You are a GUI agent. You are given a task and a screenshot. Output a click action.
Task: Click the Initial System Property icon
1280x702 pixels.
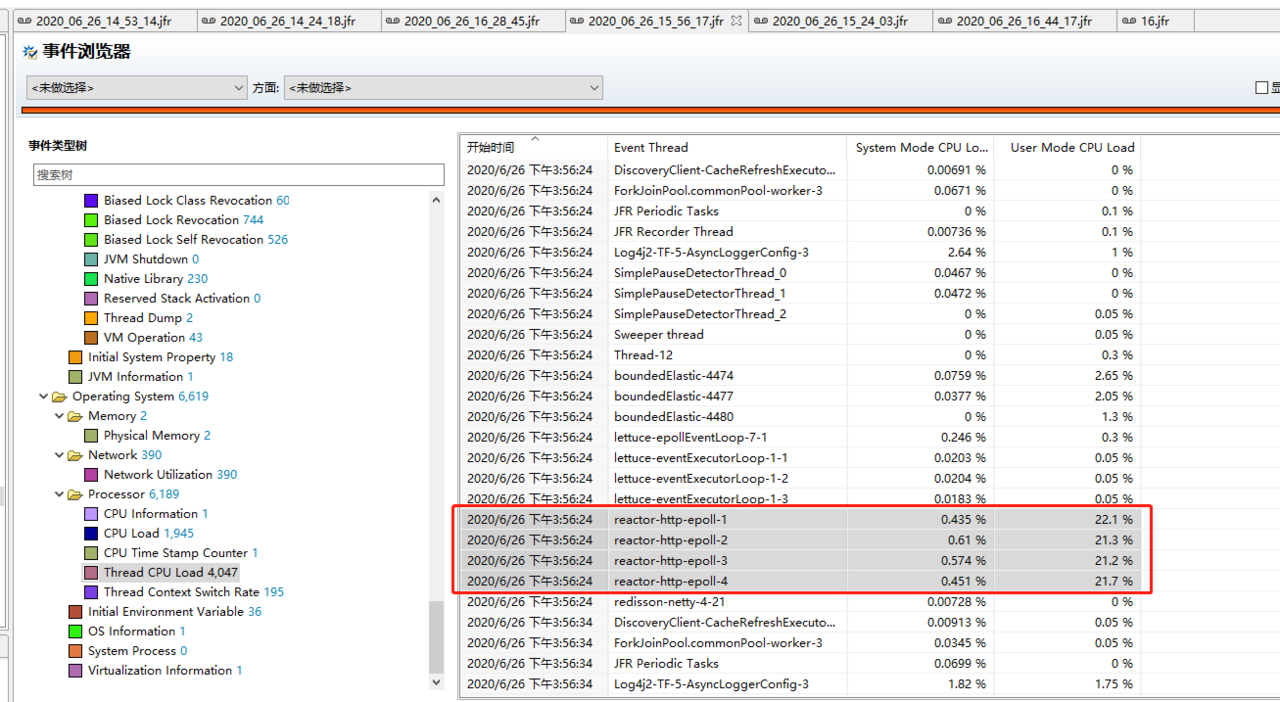pyautogui.click(x=75, y=357)
